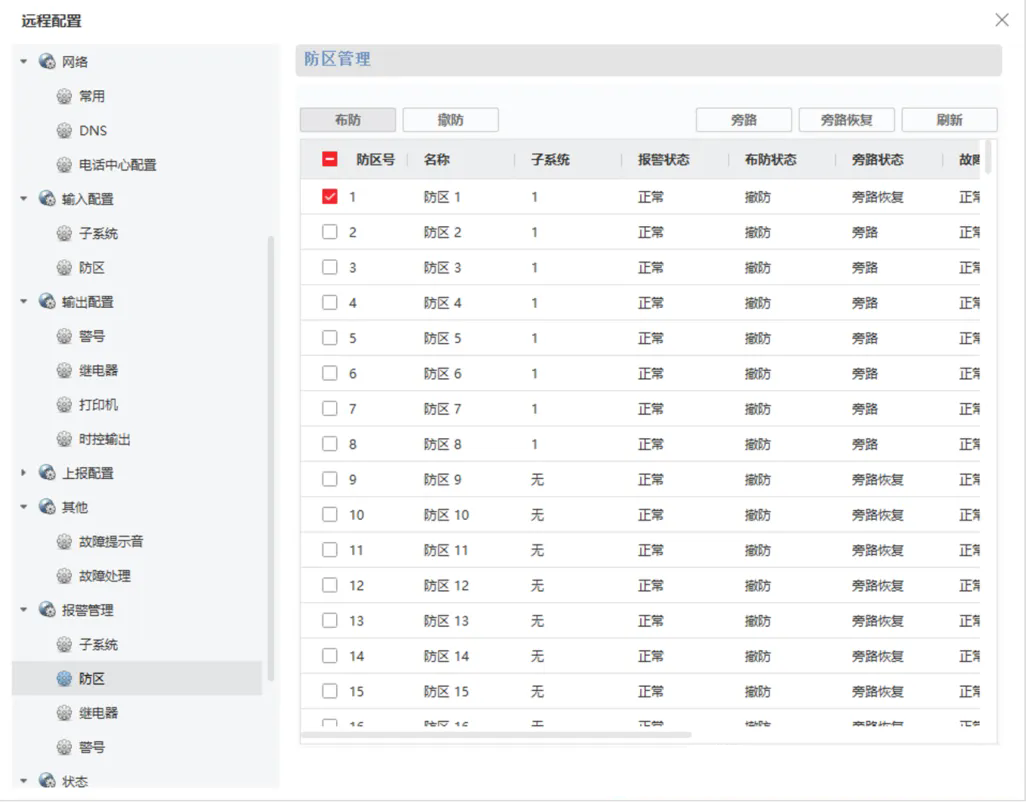Uncheck the checkbox for 防区 1
This screenshot has height=803, width=1026.
[x=330, y=197]
